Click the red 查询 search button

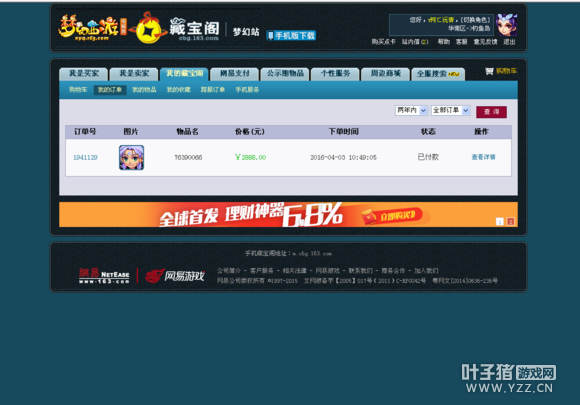[x=491, y=112]
